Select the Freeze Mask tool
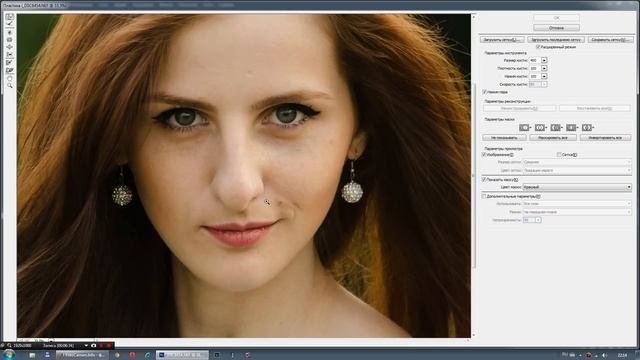The height and width of the screenshot is (360, 640). pos(9,62)
